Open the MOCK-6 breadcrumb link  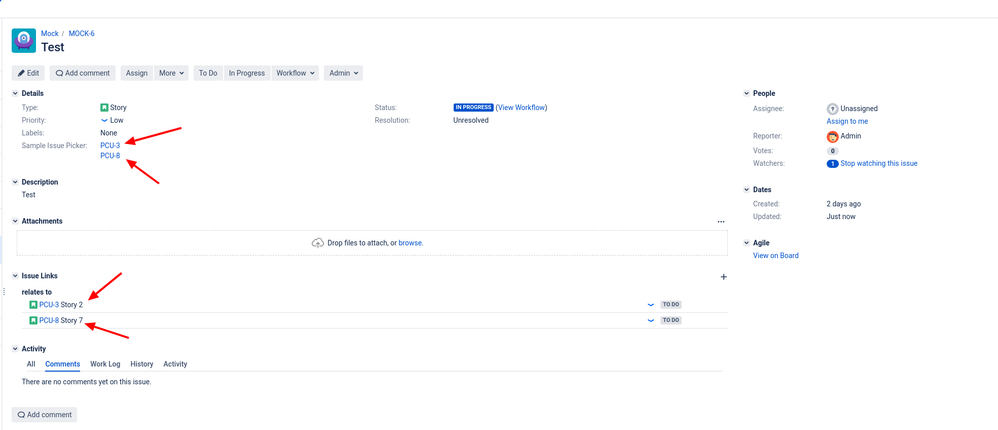pyautogui.click(x=81, y=33)
